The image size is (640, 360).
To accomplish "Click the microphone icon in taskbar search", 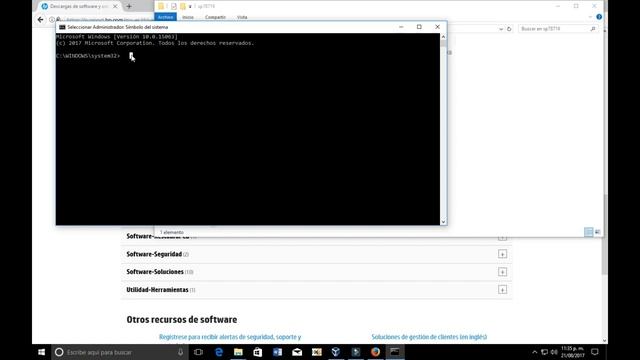I will point(180,352).
